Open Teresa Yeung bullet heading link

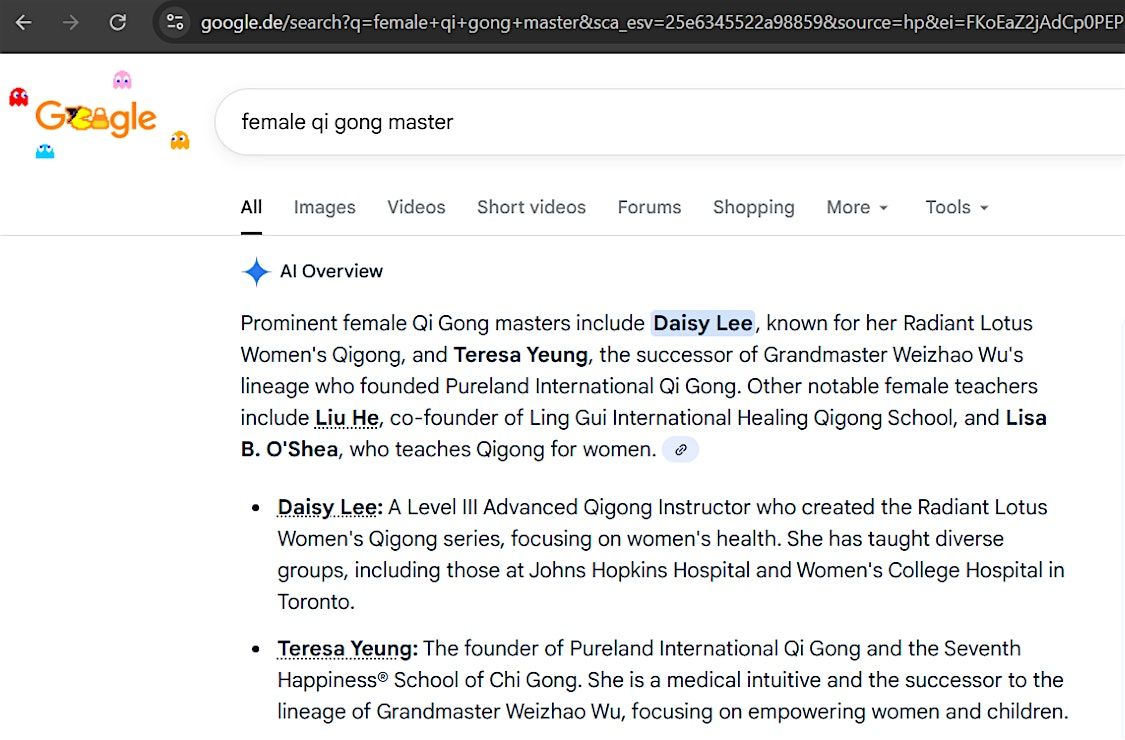pyautogui.click(x=347, y=649)
